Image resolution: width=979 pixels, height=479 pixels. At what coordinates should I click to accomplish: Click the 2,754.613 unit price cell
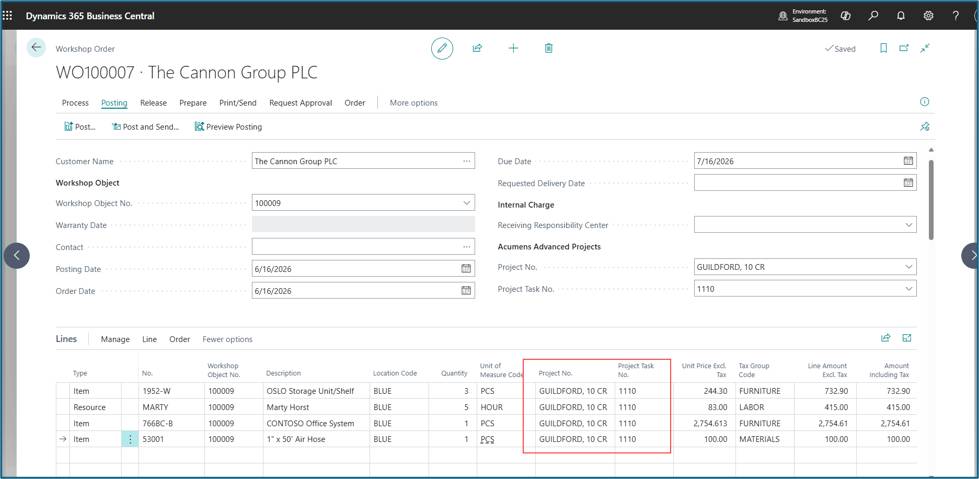click(x=706, y=423)
